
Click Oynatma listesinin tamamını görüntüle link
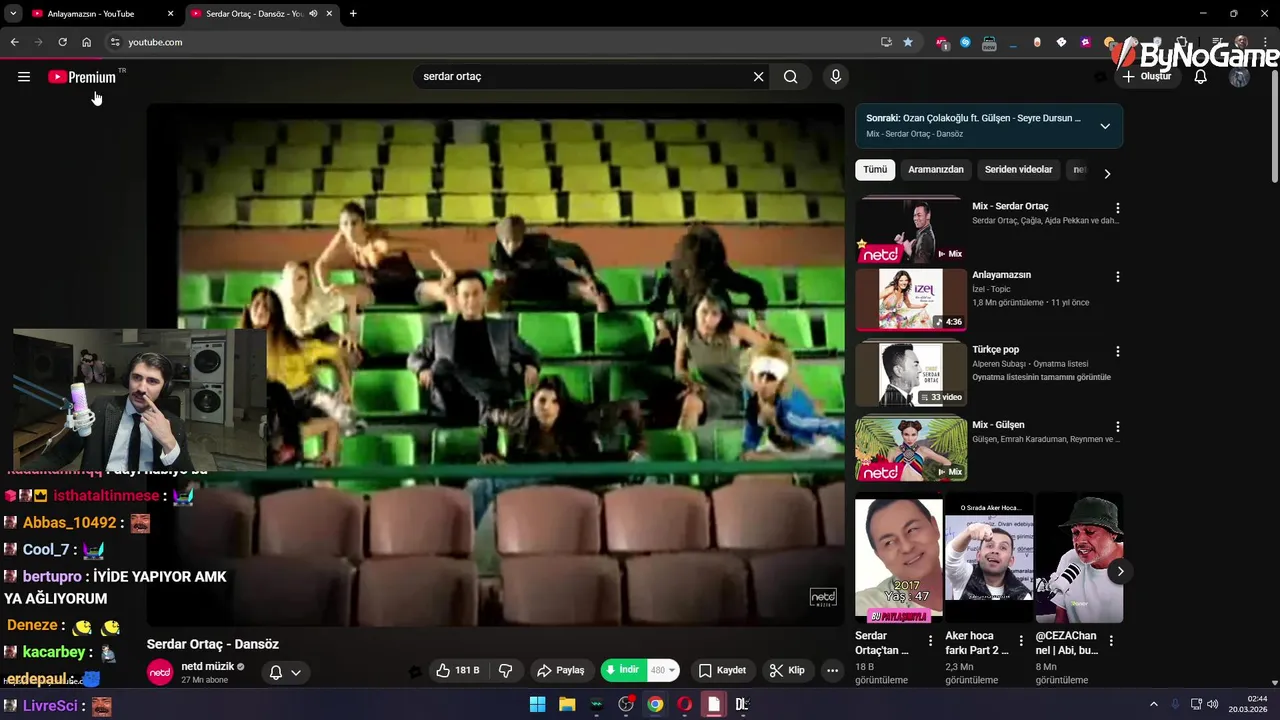pyautogui.click(x=1041, y=377)
